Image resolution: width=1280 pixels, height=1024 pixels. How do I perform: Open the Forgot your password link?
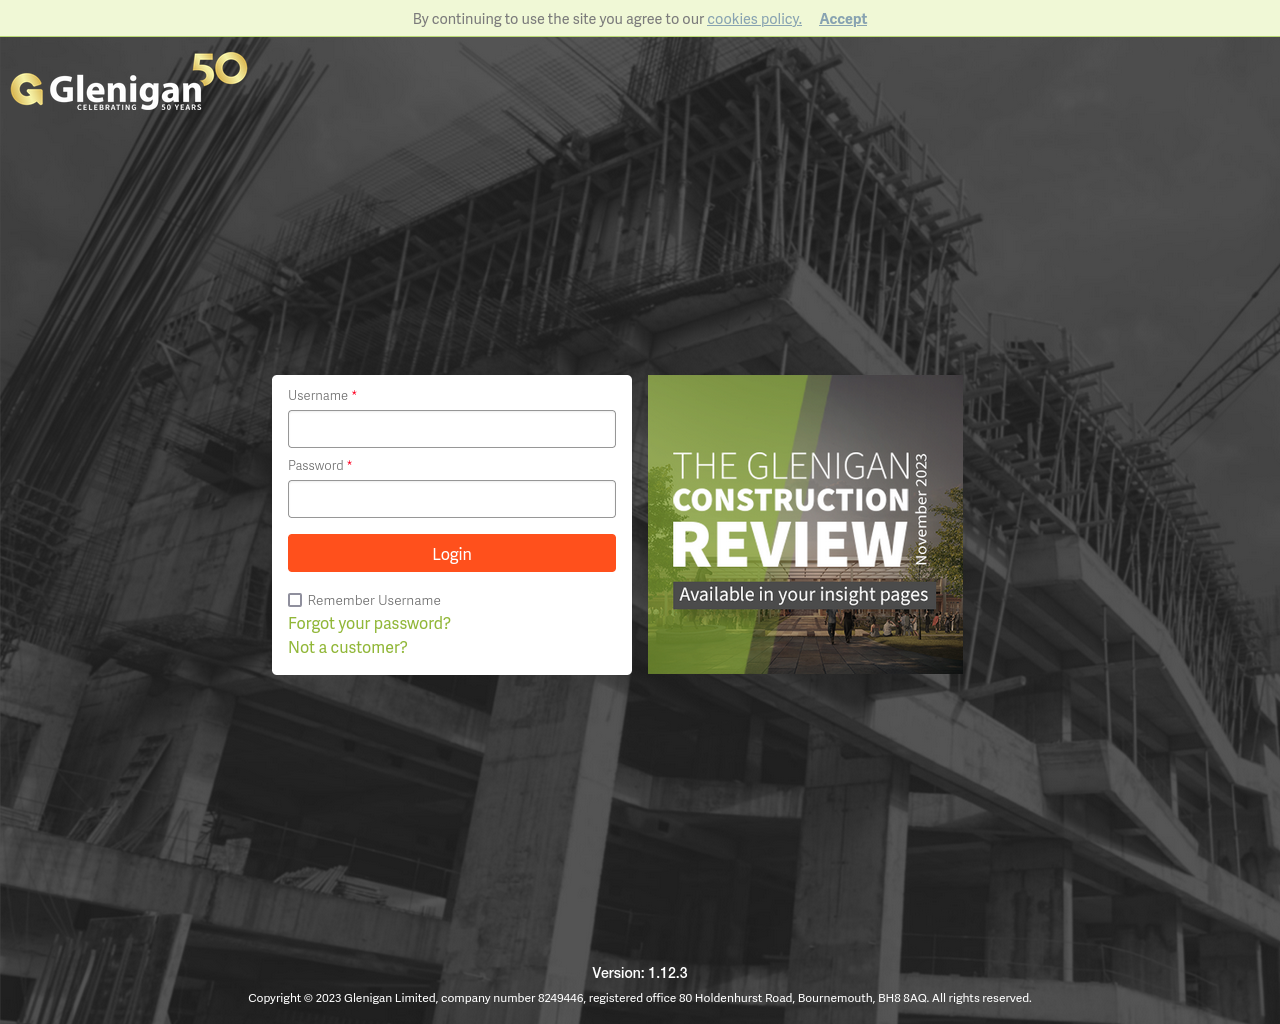(x=369, y=623)
